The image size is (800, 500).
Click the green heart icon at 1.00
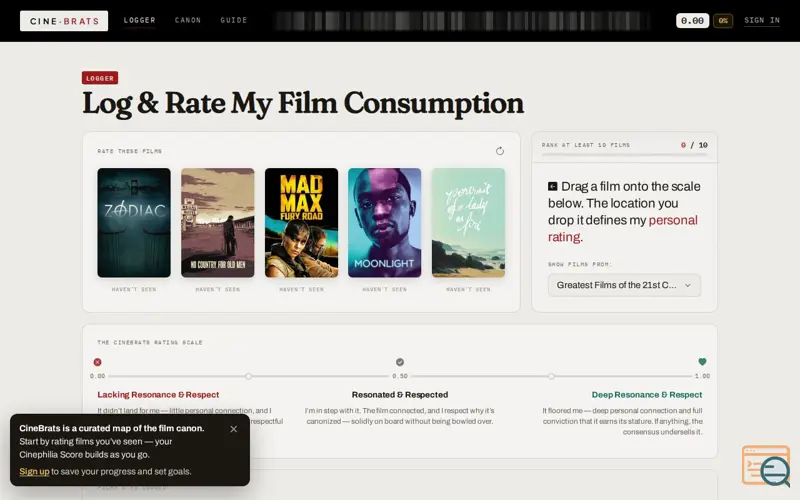click(x=703, y=362)
